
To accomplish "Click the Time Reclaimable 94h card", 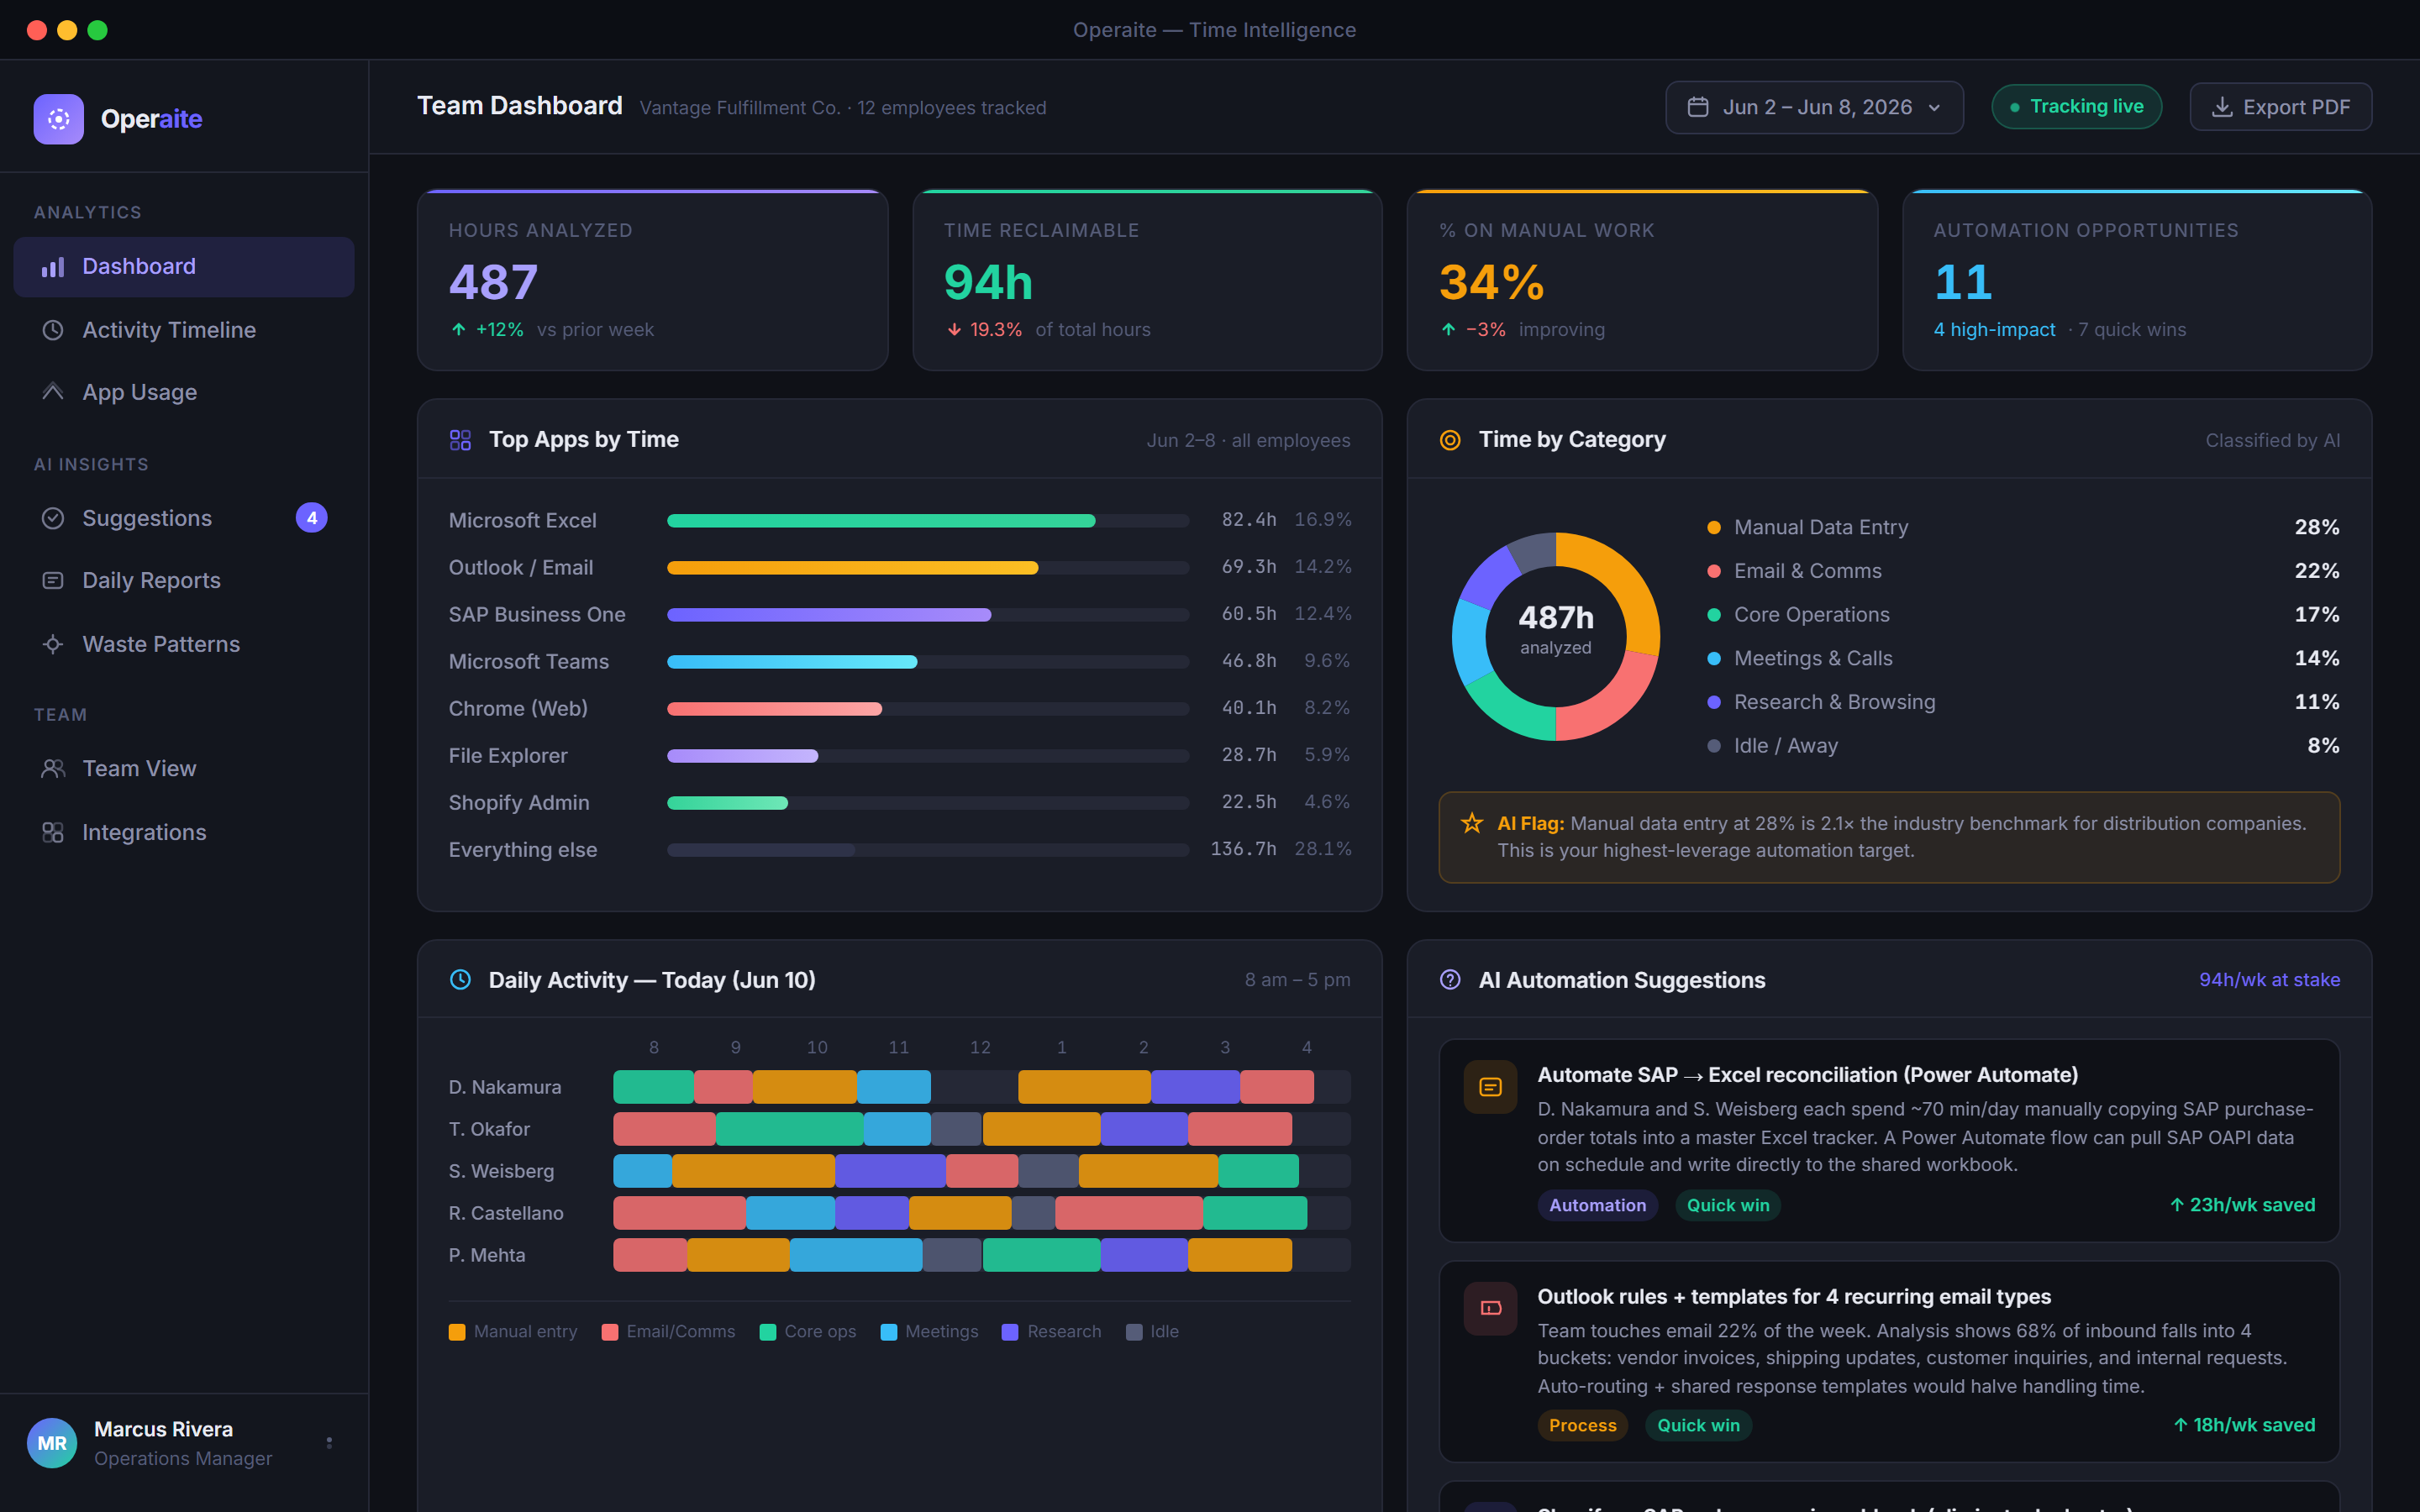I will (1147, 281).
